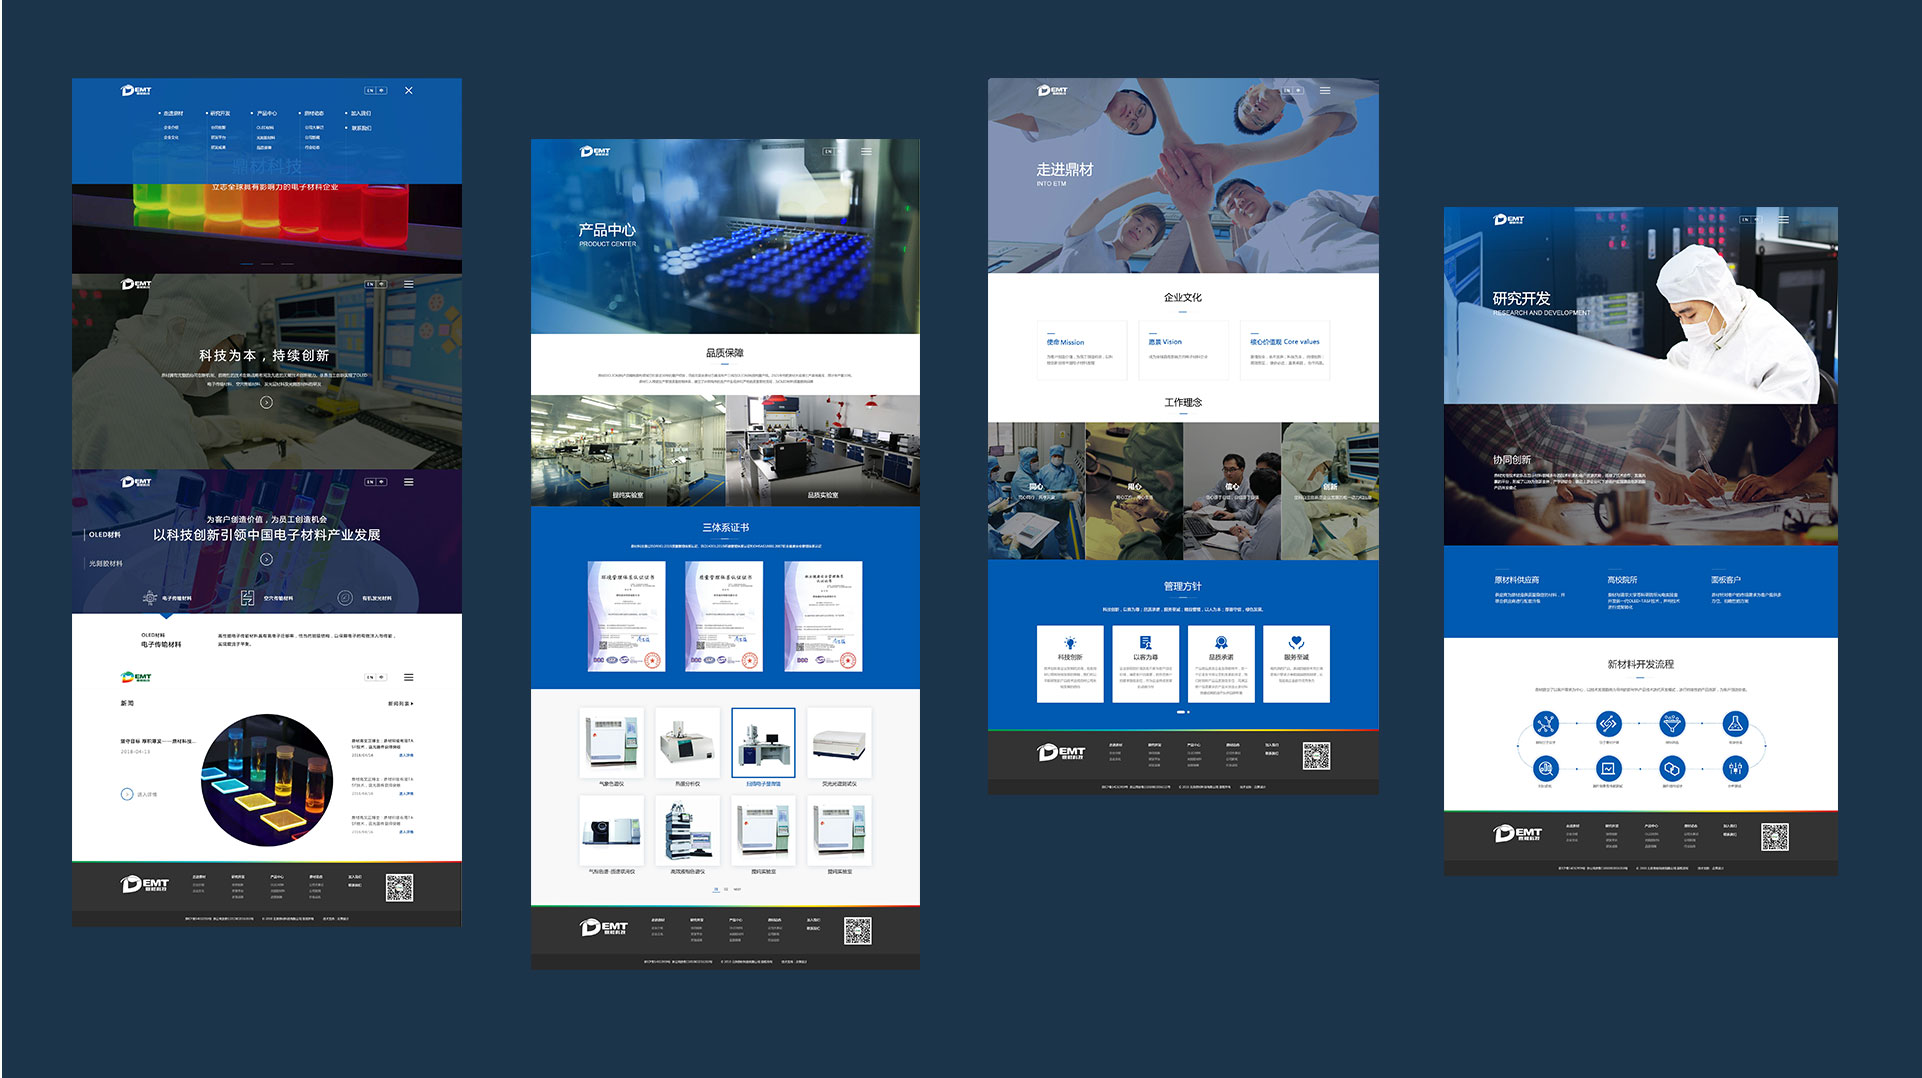Image resolution: width=1922 pixels, height=1078 pixels.
Task: Click the medal icon on 品质承诺 card
Action: point(1221,643)
